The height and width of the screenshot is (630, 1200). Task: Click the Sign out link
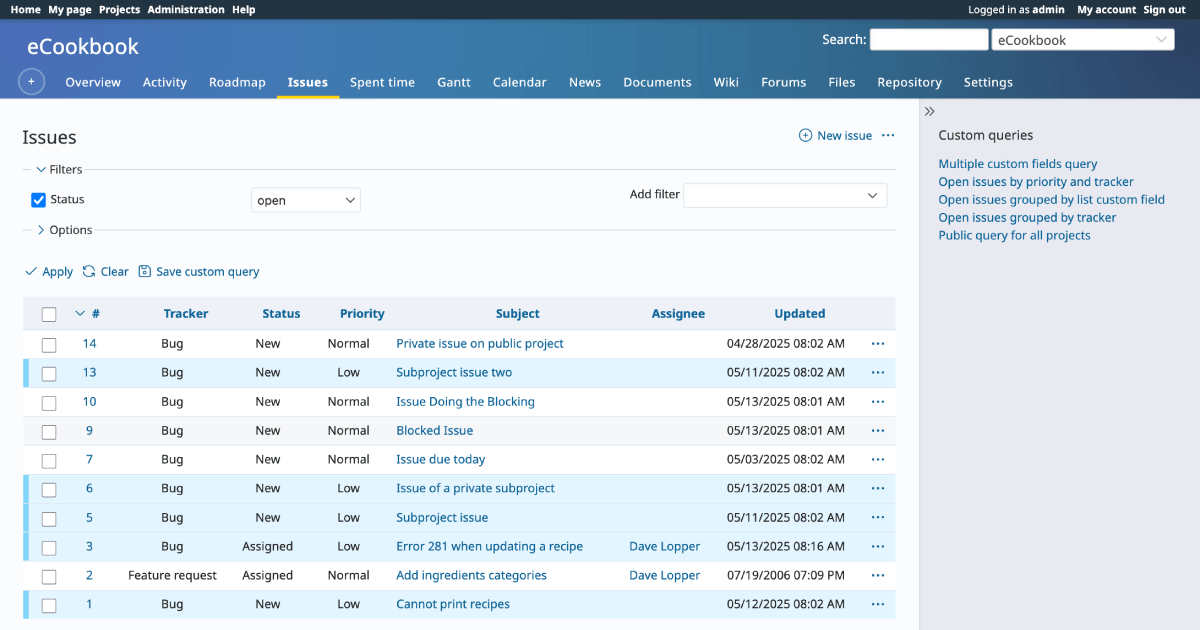pos(1164,9)
